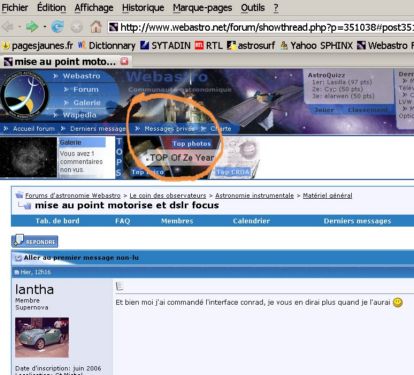Open Webastro bookmark in toolbar
Image resolution: width=414 pixels, height=375 pixels.
click(x=382, y=45)
